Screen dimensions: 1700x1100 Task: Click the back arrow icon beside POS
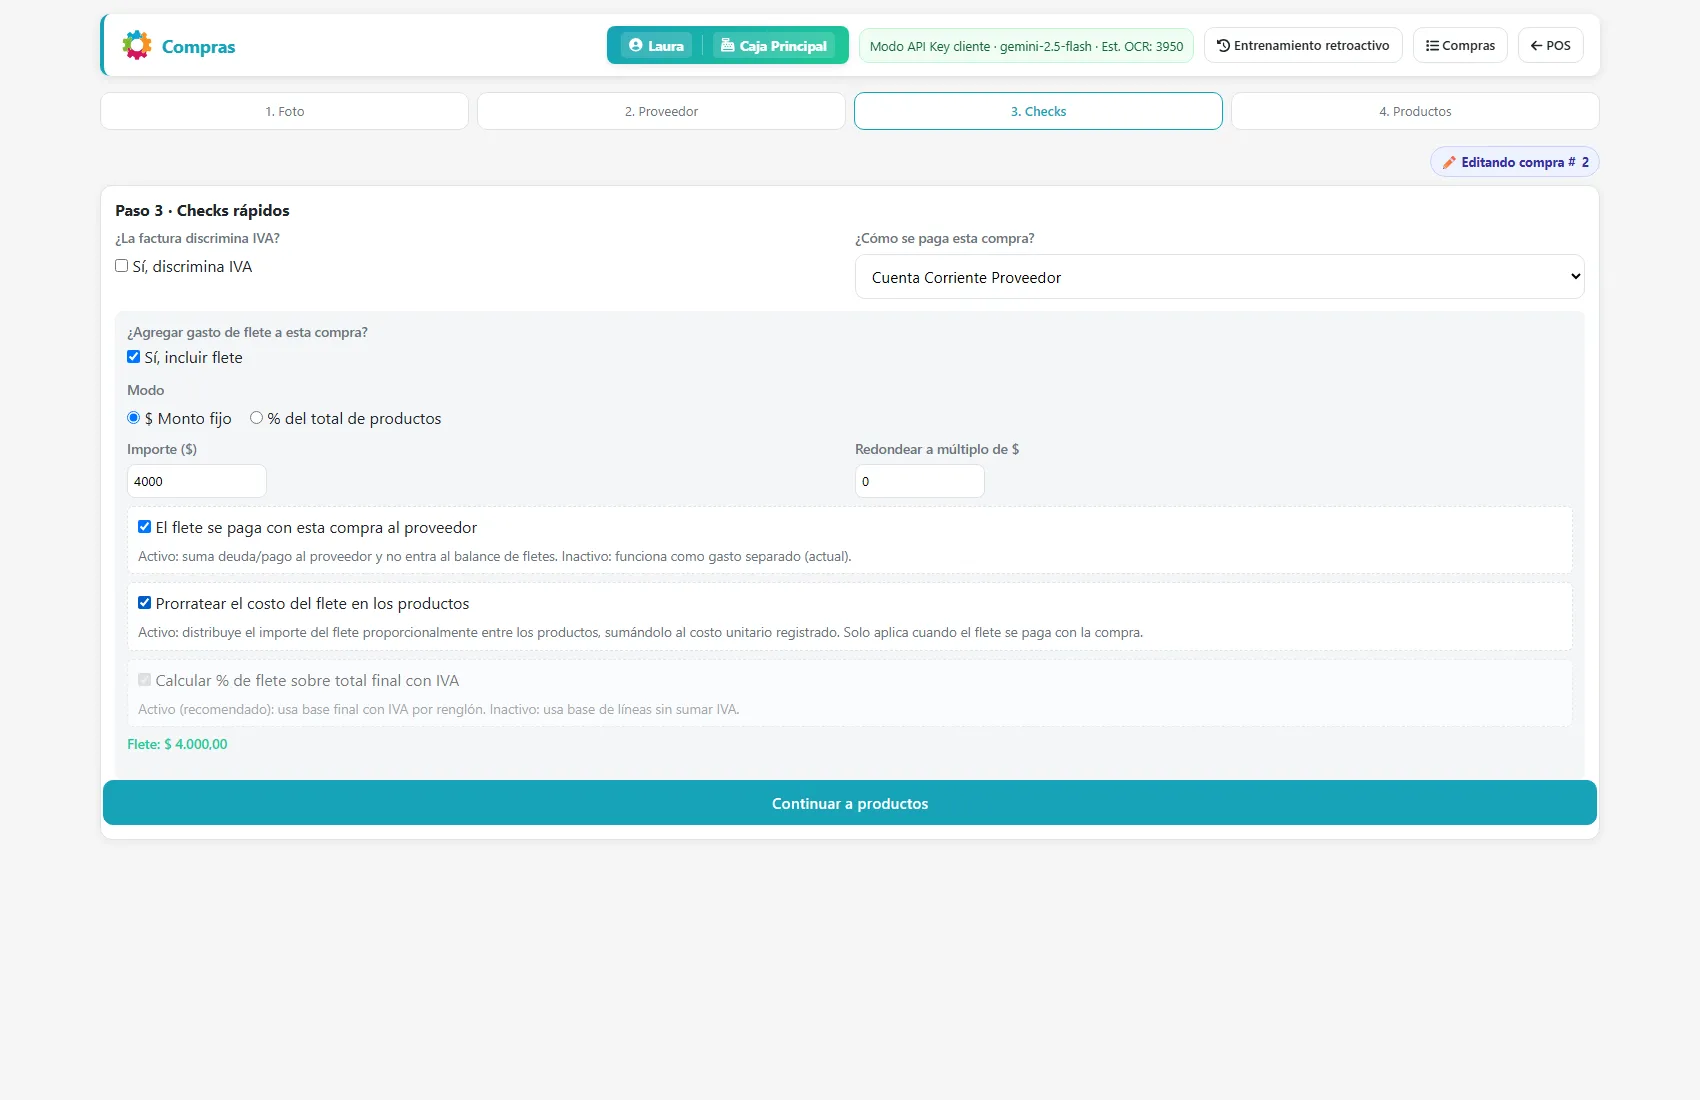1536,46
